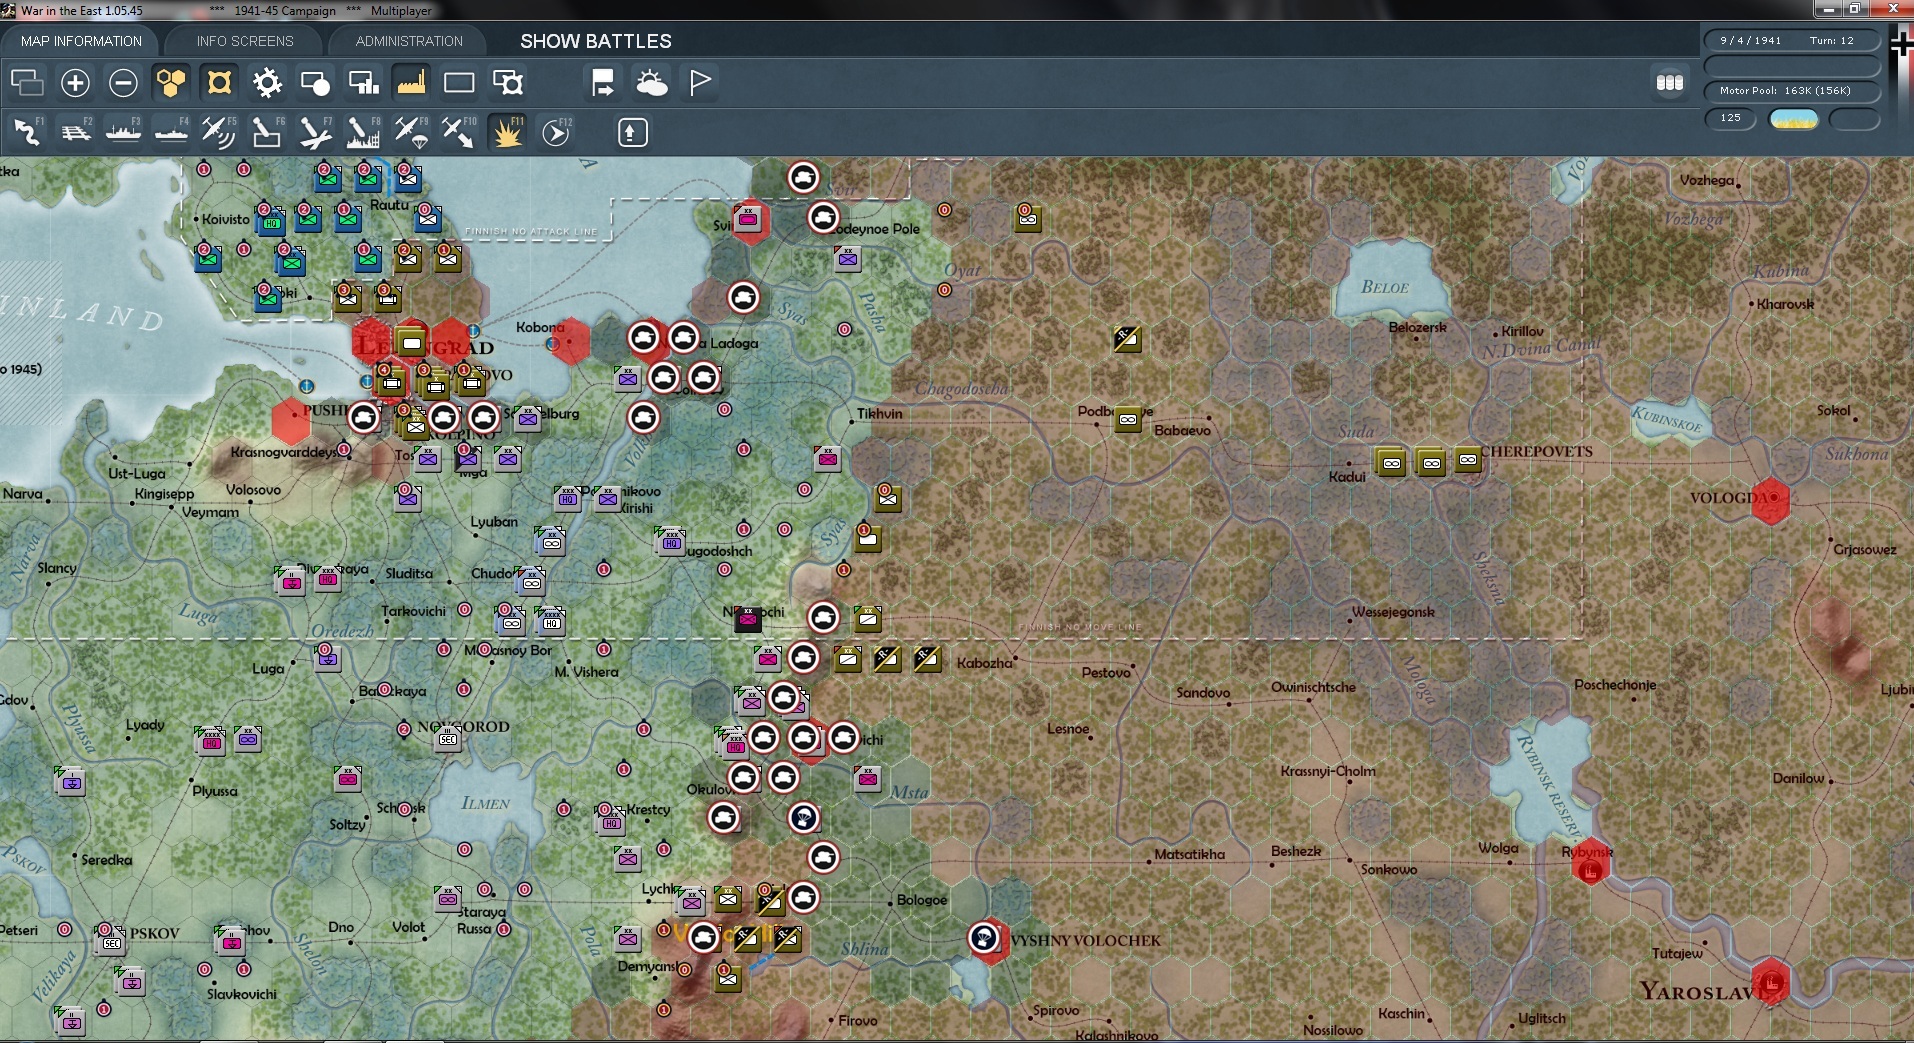Select the F9 air transport icon

[x=411, y=132]
